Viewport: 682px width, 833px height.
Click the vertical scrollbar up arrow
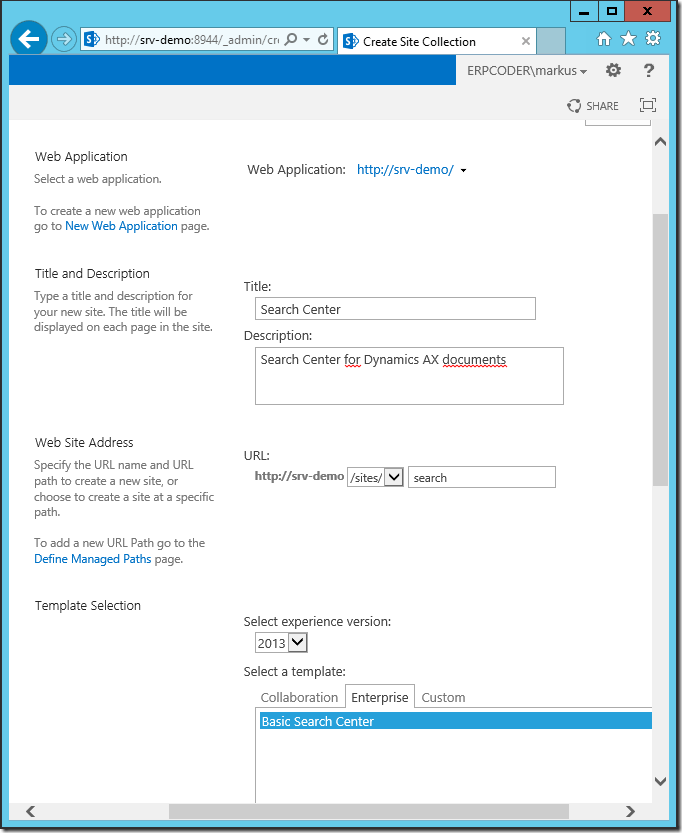pyautogui.click(x=660, y=142)
